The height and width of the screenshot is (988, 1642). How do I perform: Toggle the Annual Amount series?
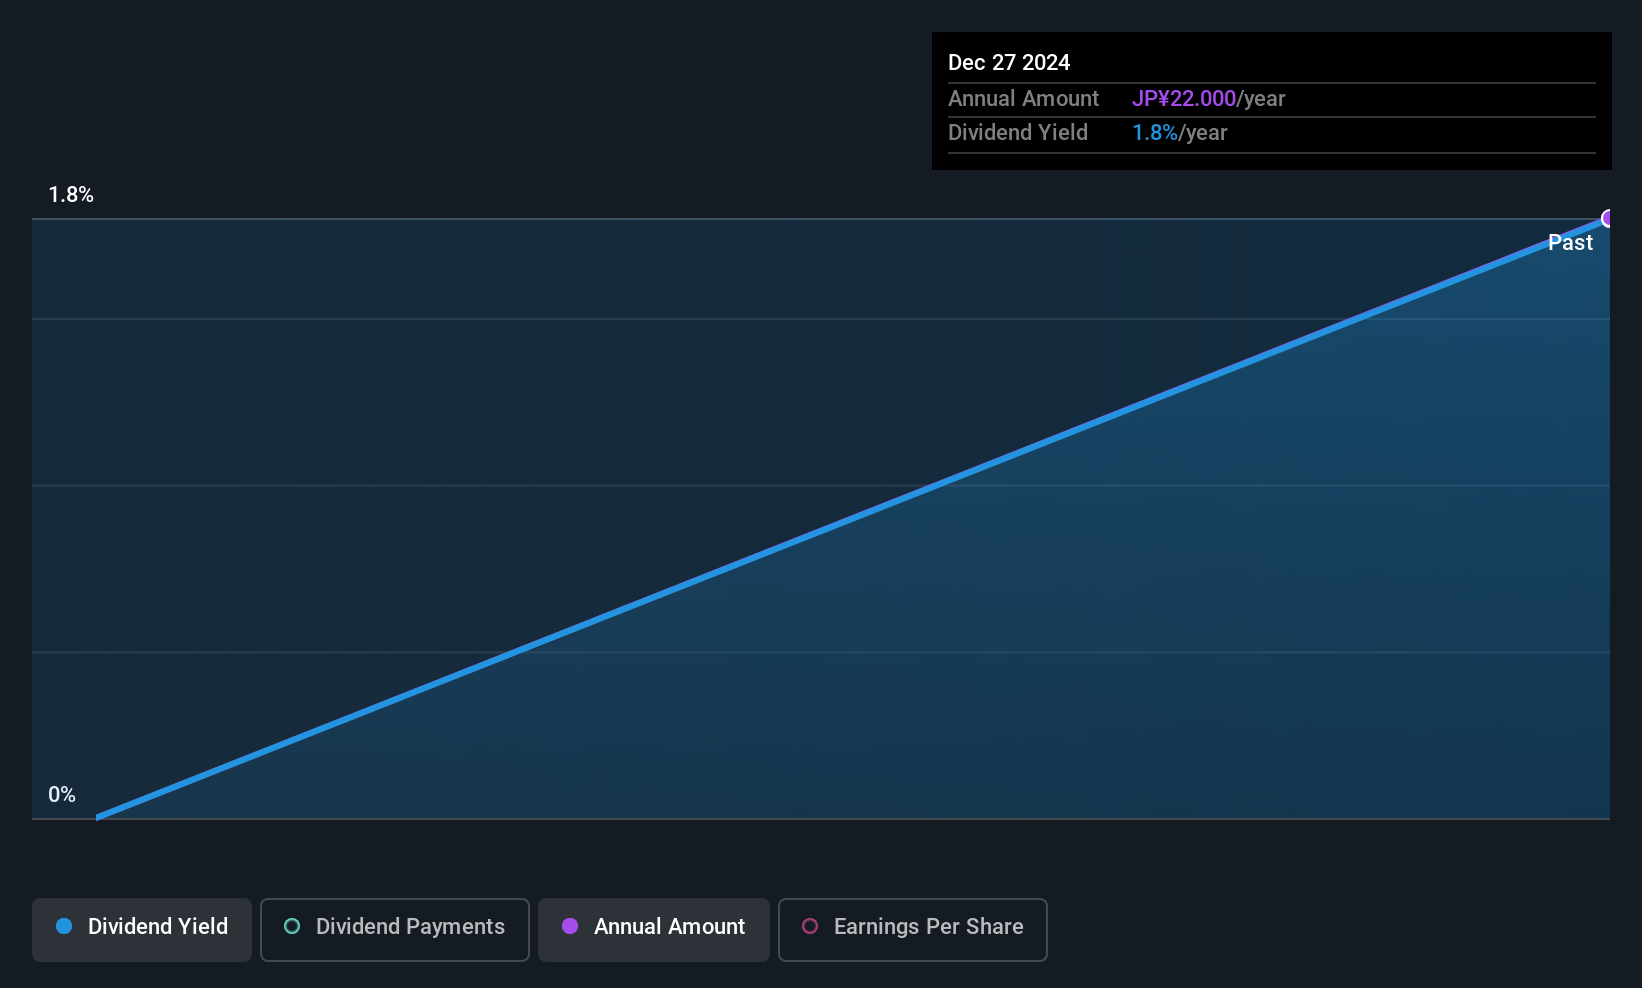point(654,929)
